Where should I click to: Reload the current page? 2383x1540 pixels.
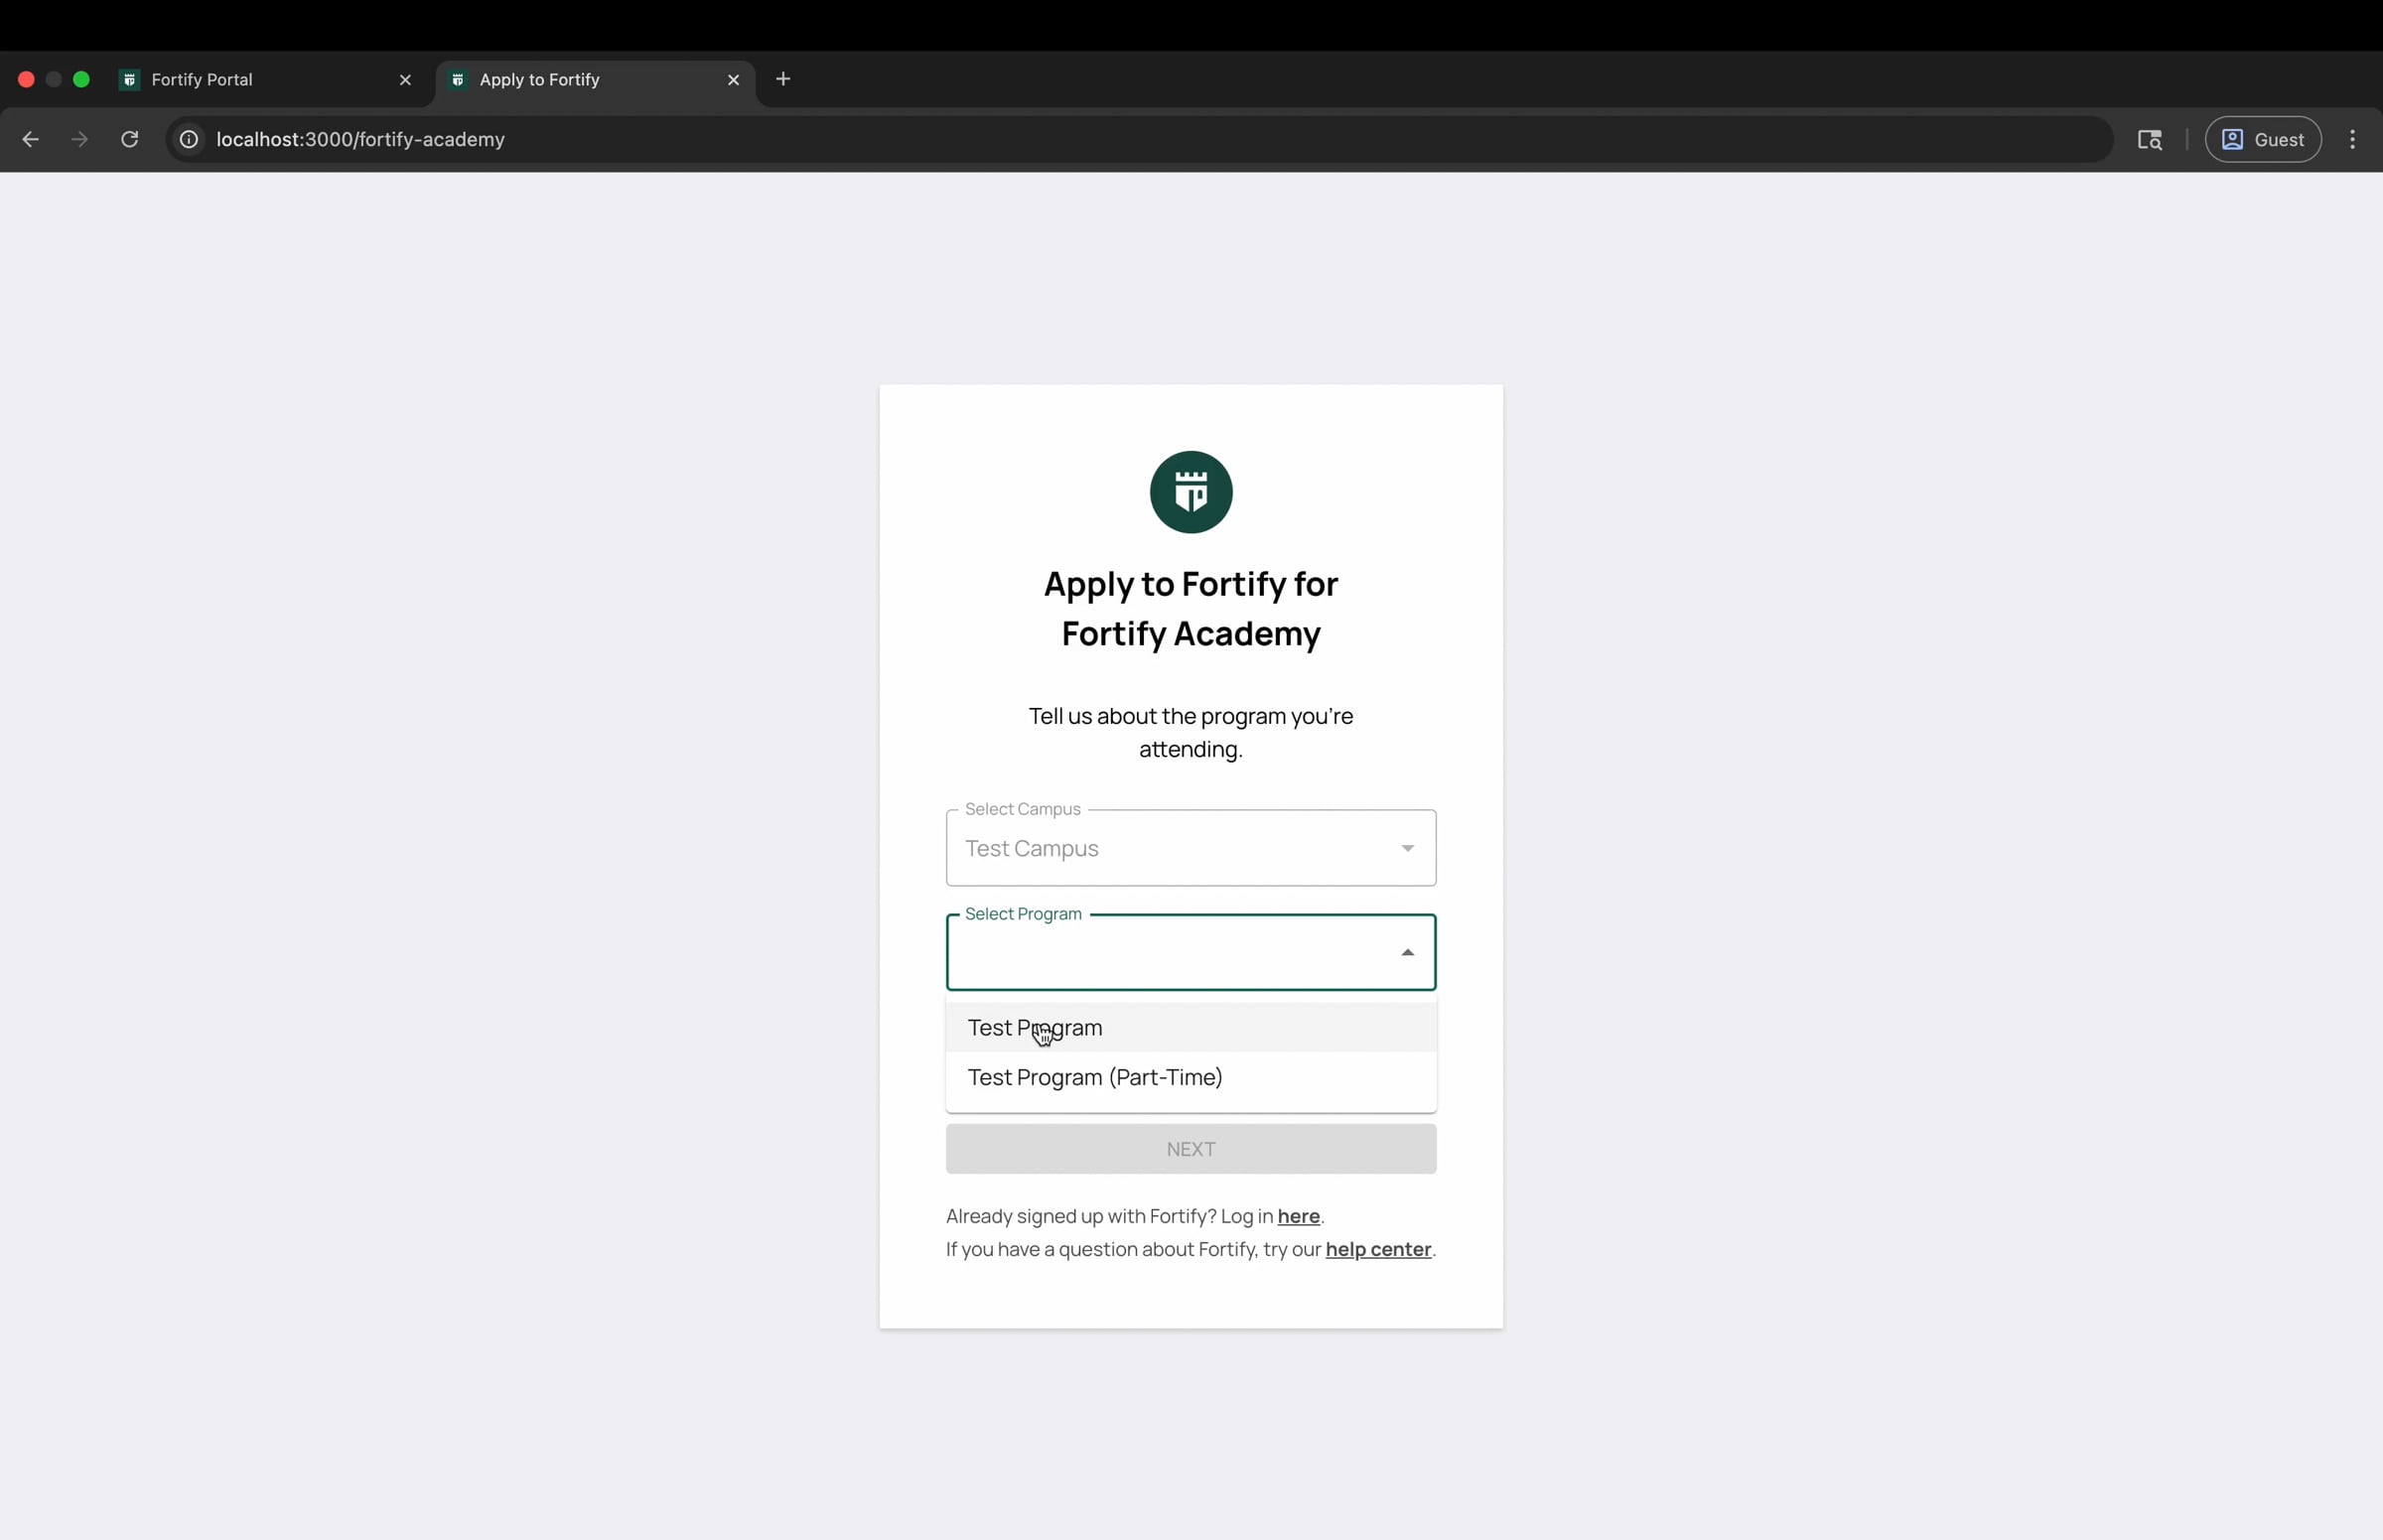tap(128, 139)
